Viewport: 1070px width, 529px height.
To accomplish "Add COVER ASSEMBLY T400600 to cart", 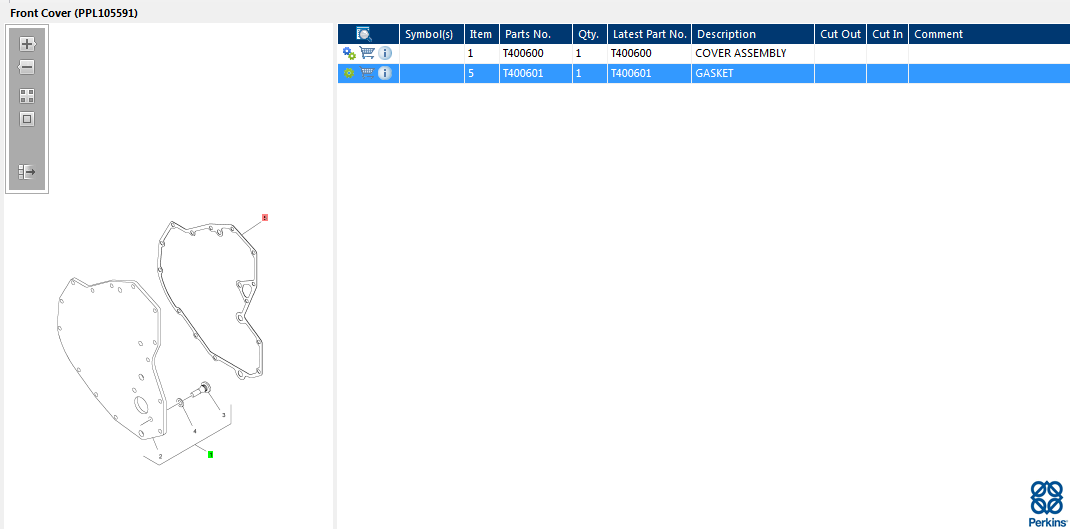I will [367, 53].
